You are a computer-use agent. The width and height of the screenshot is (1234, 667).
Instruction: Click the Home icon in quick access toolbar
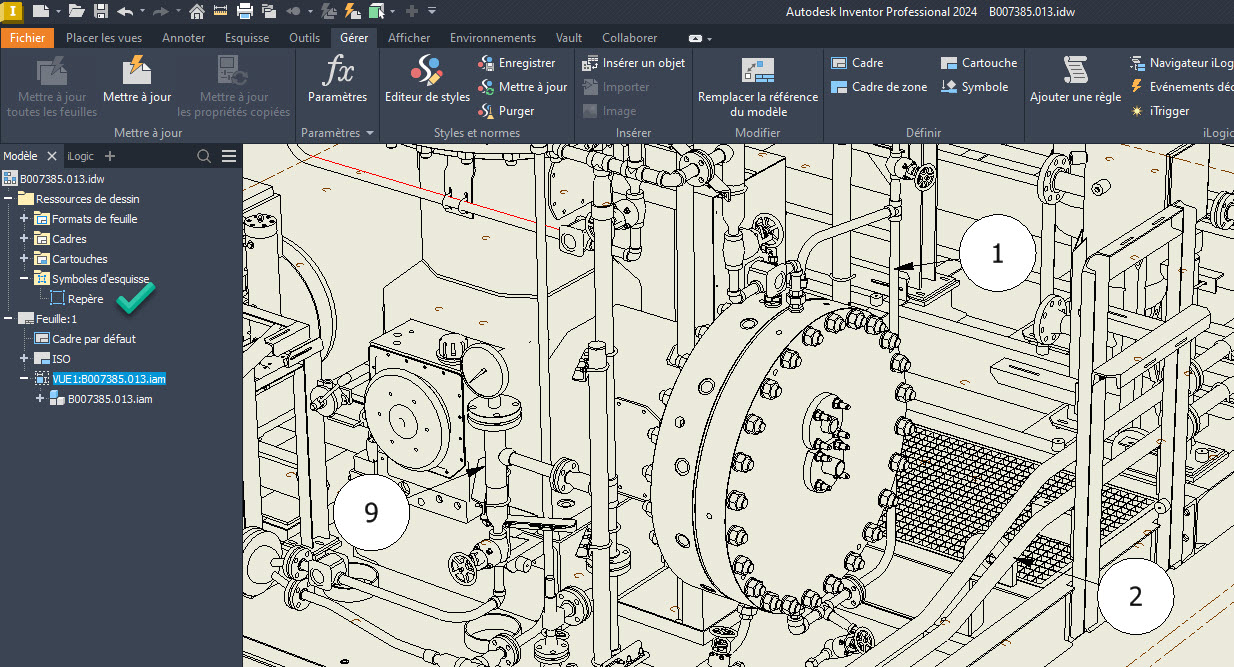[197, 11]
